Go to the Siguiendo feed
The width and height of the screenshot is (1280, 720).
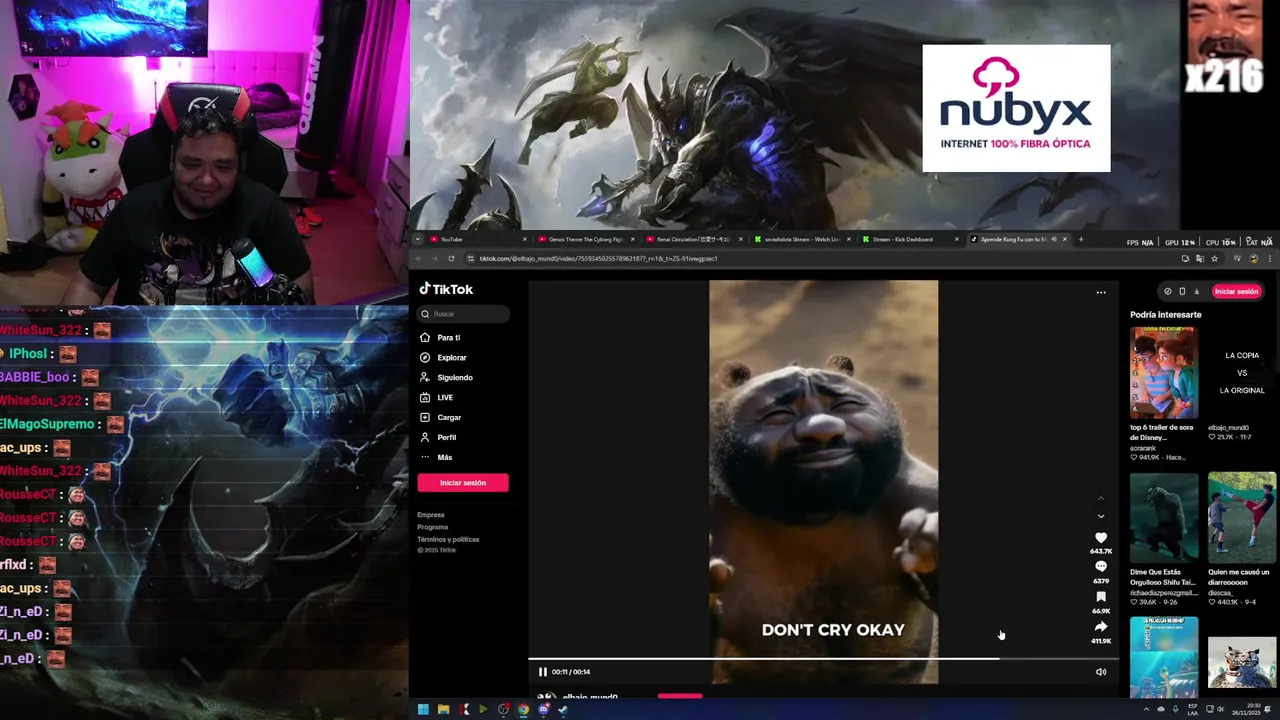click(x=446, y=378)
